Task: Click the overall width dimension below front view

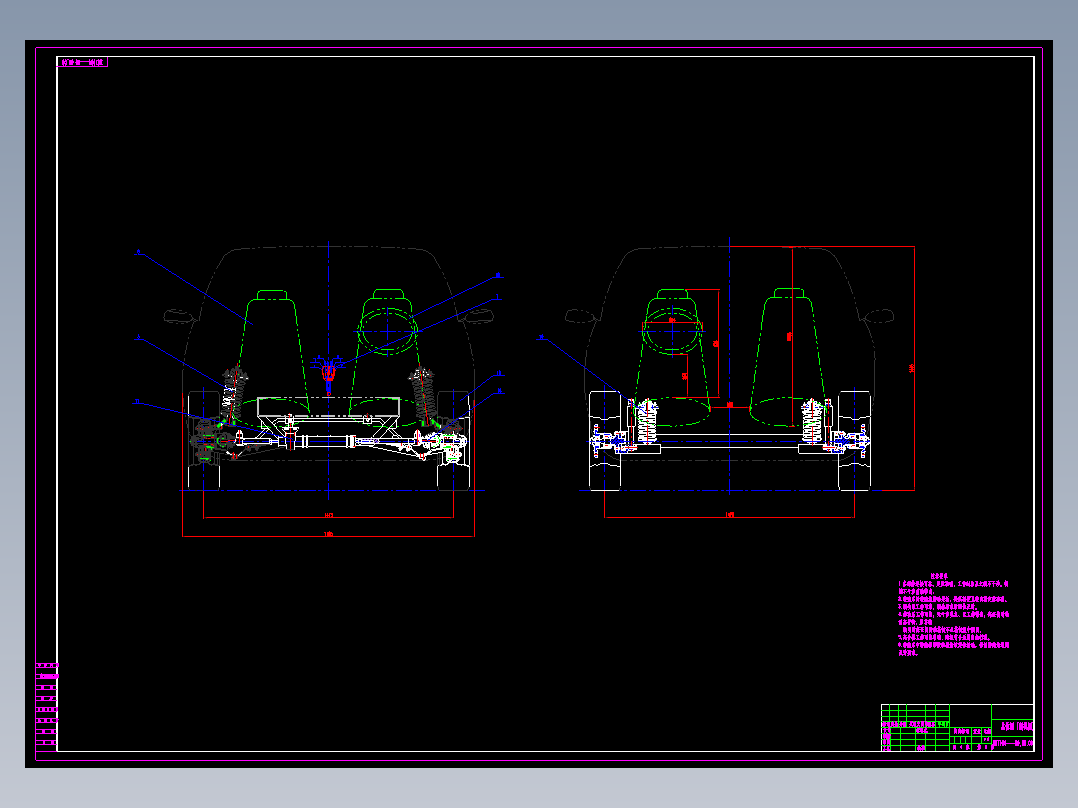Action: [329, 534]
